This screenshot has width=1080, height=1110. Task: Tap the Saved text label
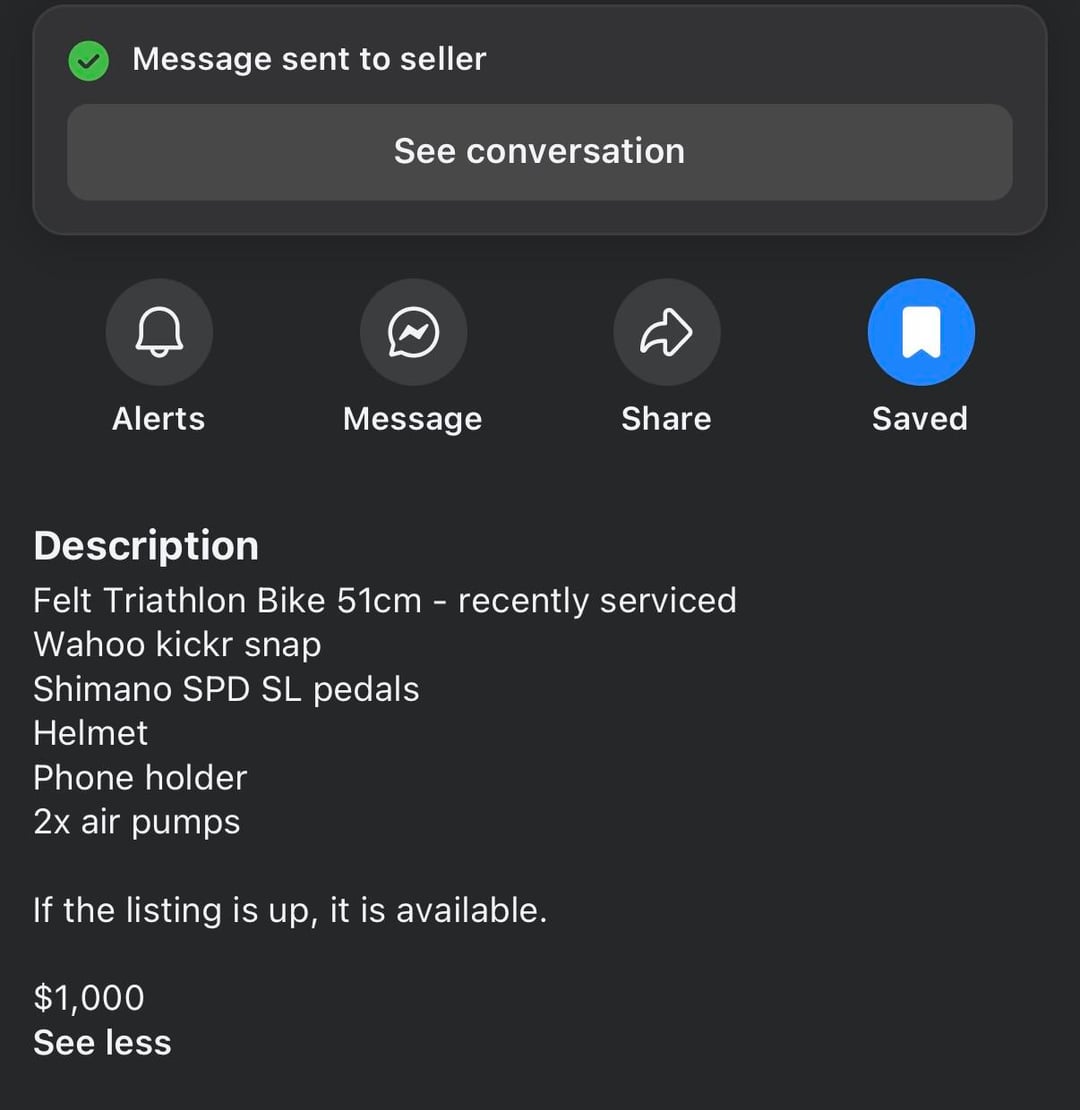(919, 418)
